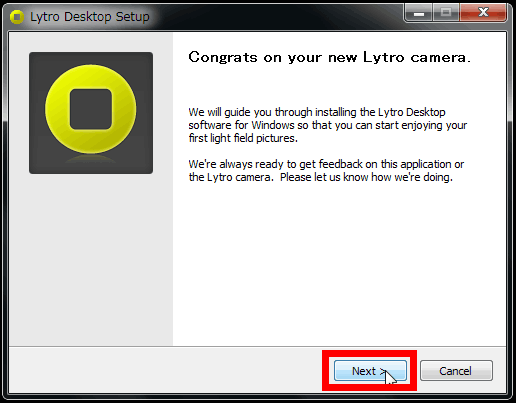The width and height of the screenshot is (516, 403).
Task: Click the word "feedback" in the second paragraph
Action: (340, 164)
